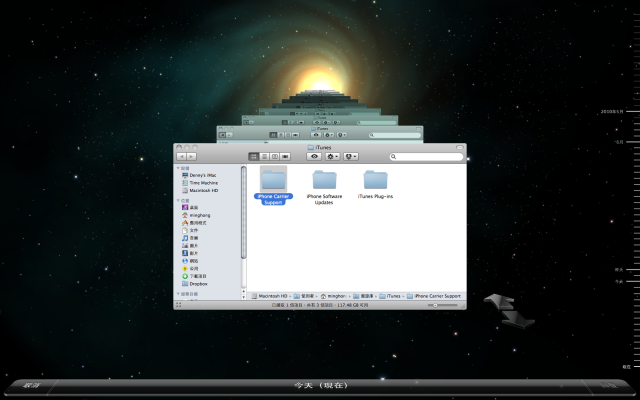640x400 pixels.
Task: Click the Quick Look eye button
Action: [x=315, y=157]
